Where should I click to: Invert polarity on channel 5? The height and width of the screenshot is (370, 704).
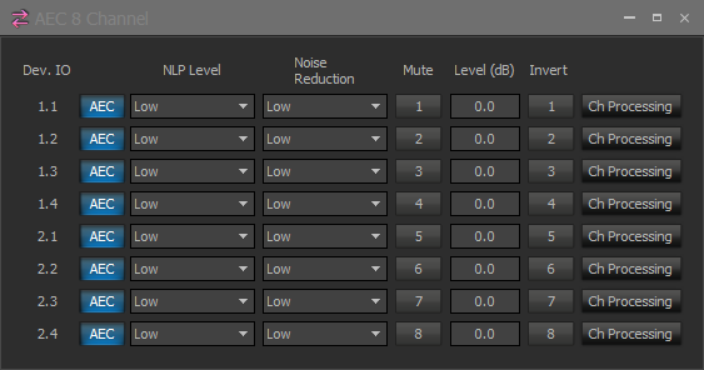coord(551,236)
